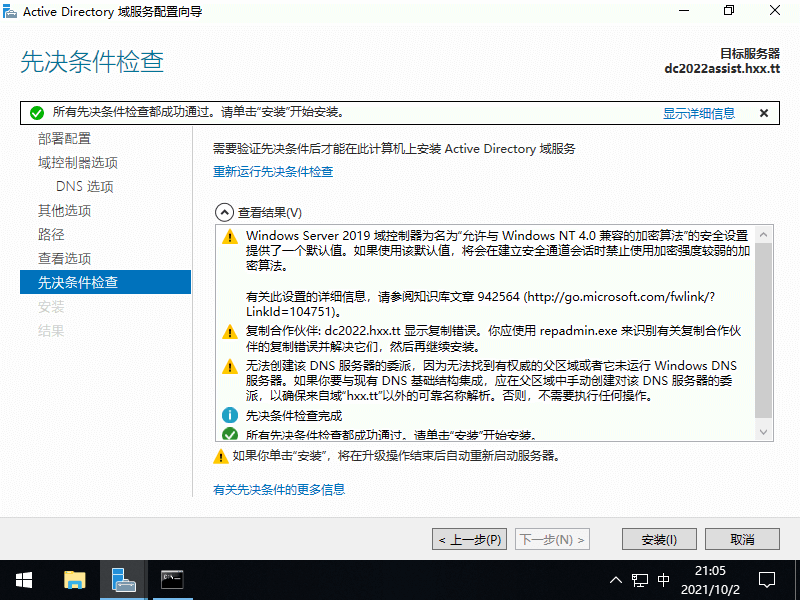
Task: Open the notification center icon
Action: tap(767, 580)
